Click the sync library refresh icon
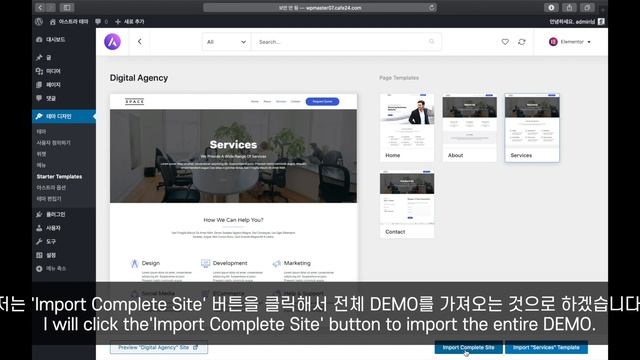The image size is (640, 360). coord(522,42)
